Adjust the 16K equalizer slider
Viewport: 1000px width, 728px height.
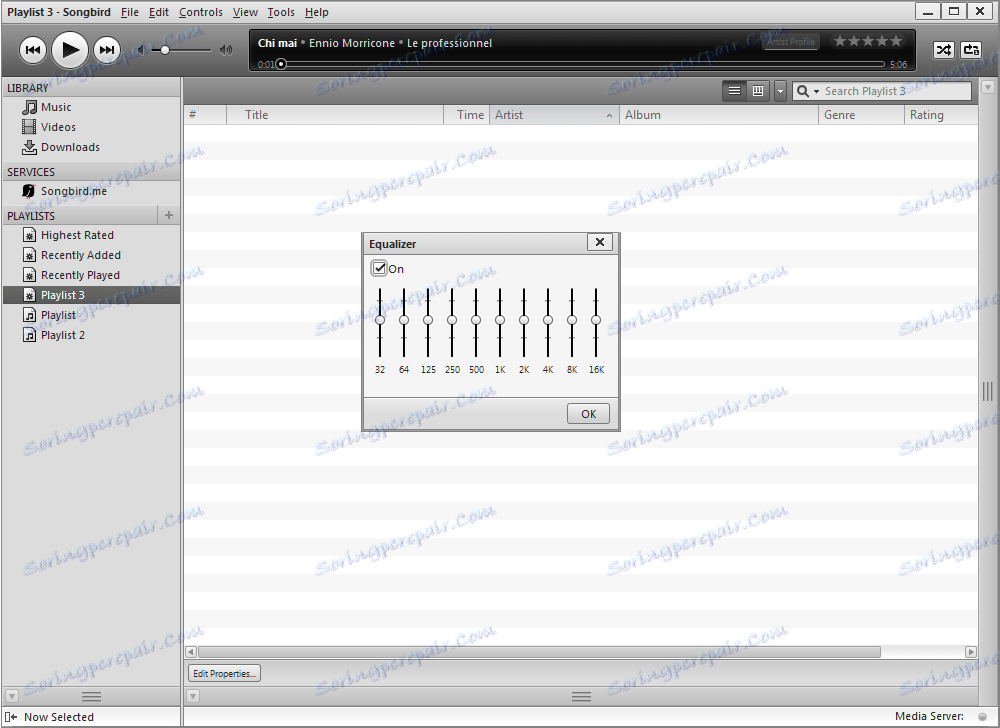596,320
